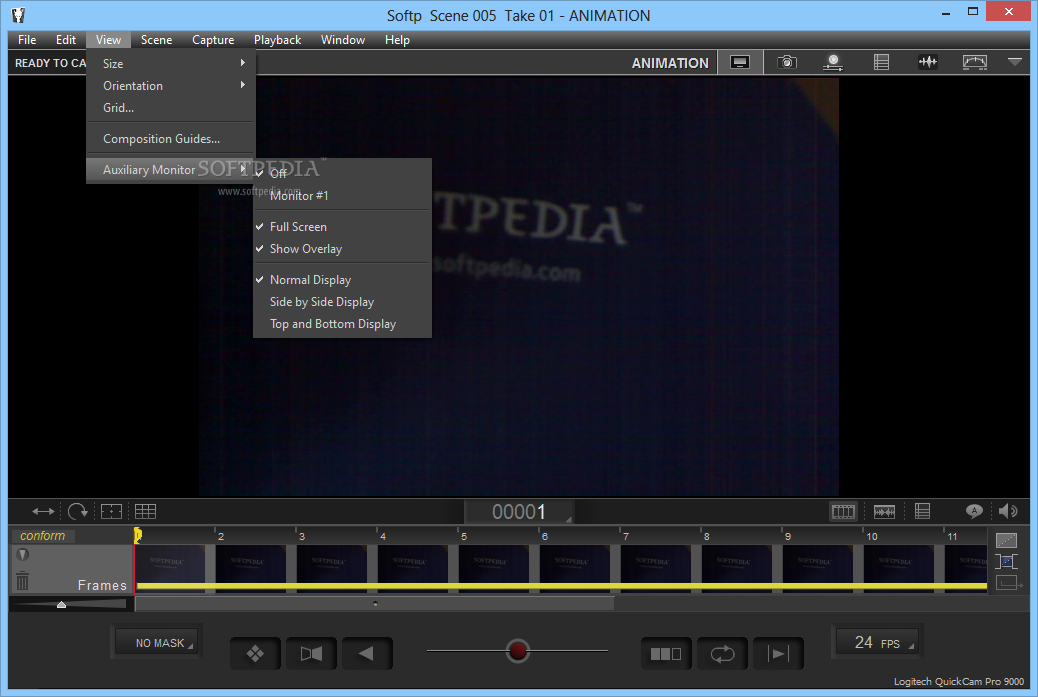Click the mirror horizontal arrows icon
This screenshot has height=697, width=1038.
click(43, 511)
